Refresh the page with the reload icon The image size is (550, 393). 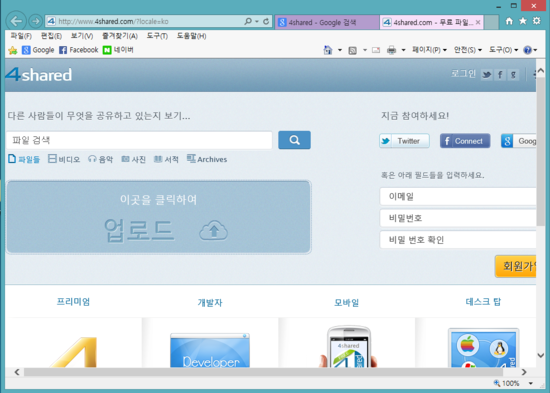pyautogui.click(x=266, y=21)
